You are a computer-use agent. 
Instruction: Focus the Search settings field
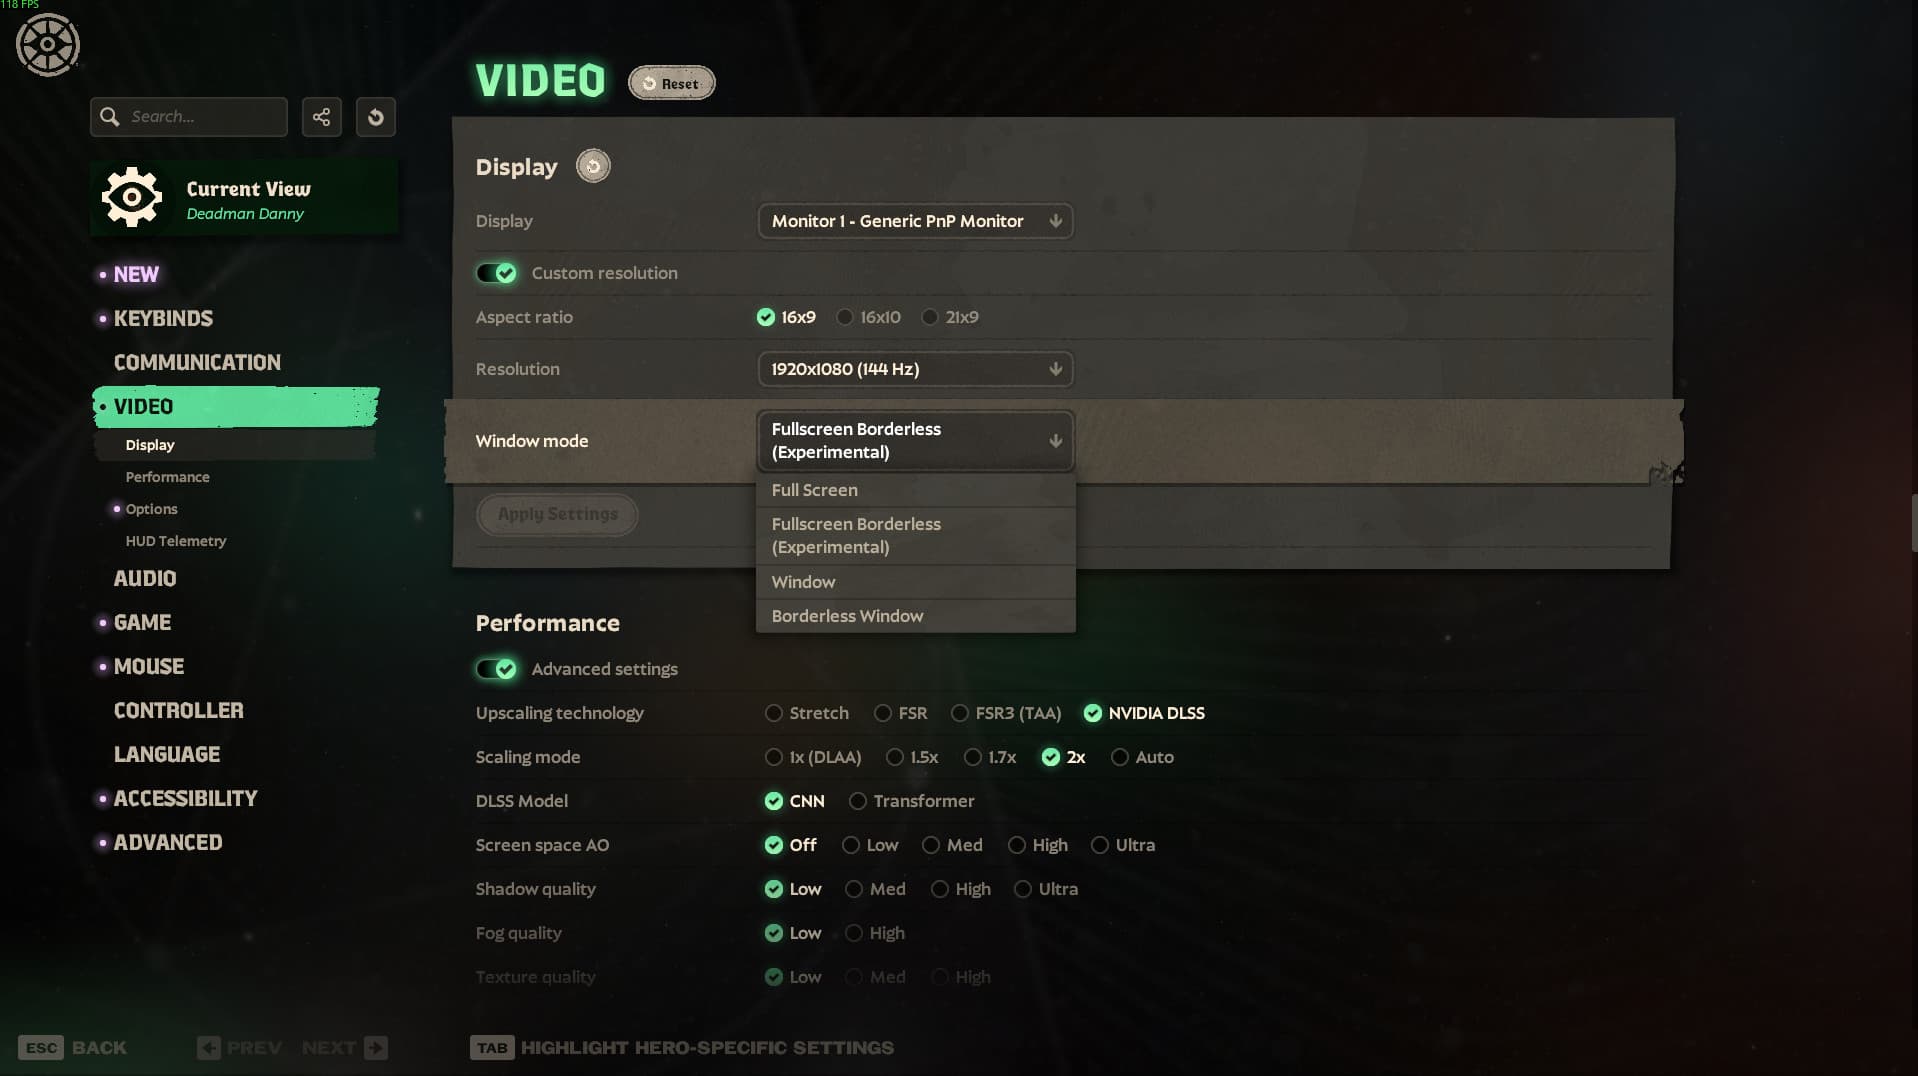(x=189, y=117)
